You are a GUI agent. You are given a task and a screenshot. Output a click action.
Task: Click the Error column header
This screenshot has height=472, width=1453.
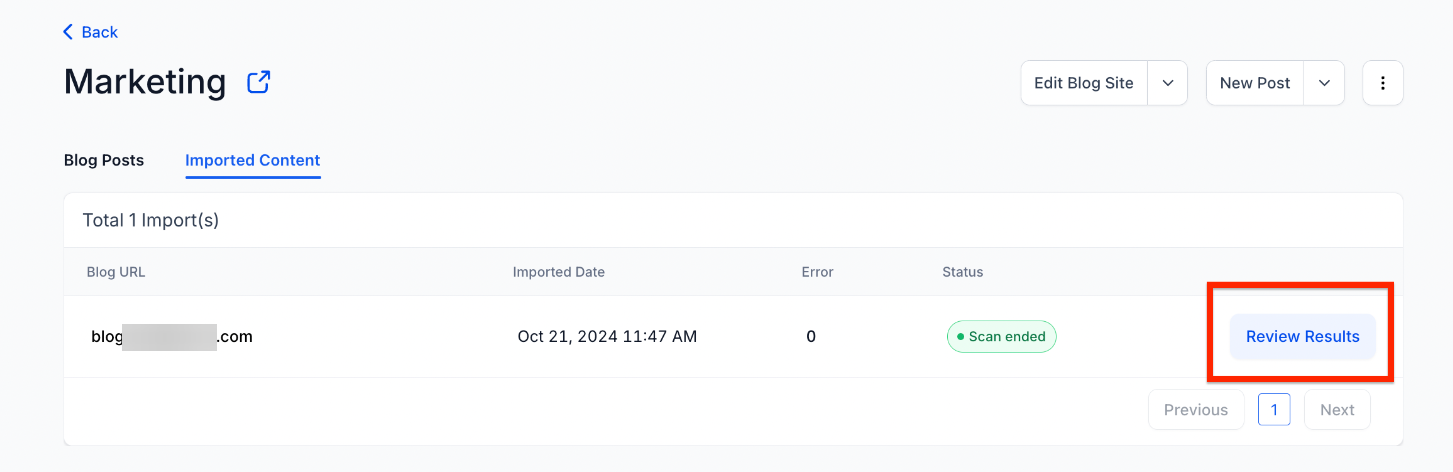tap(817, 272)
